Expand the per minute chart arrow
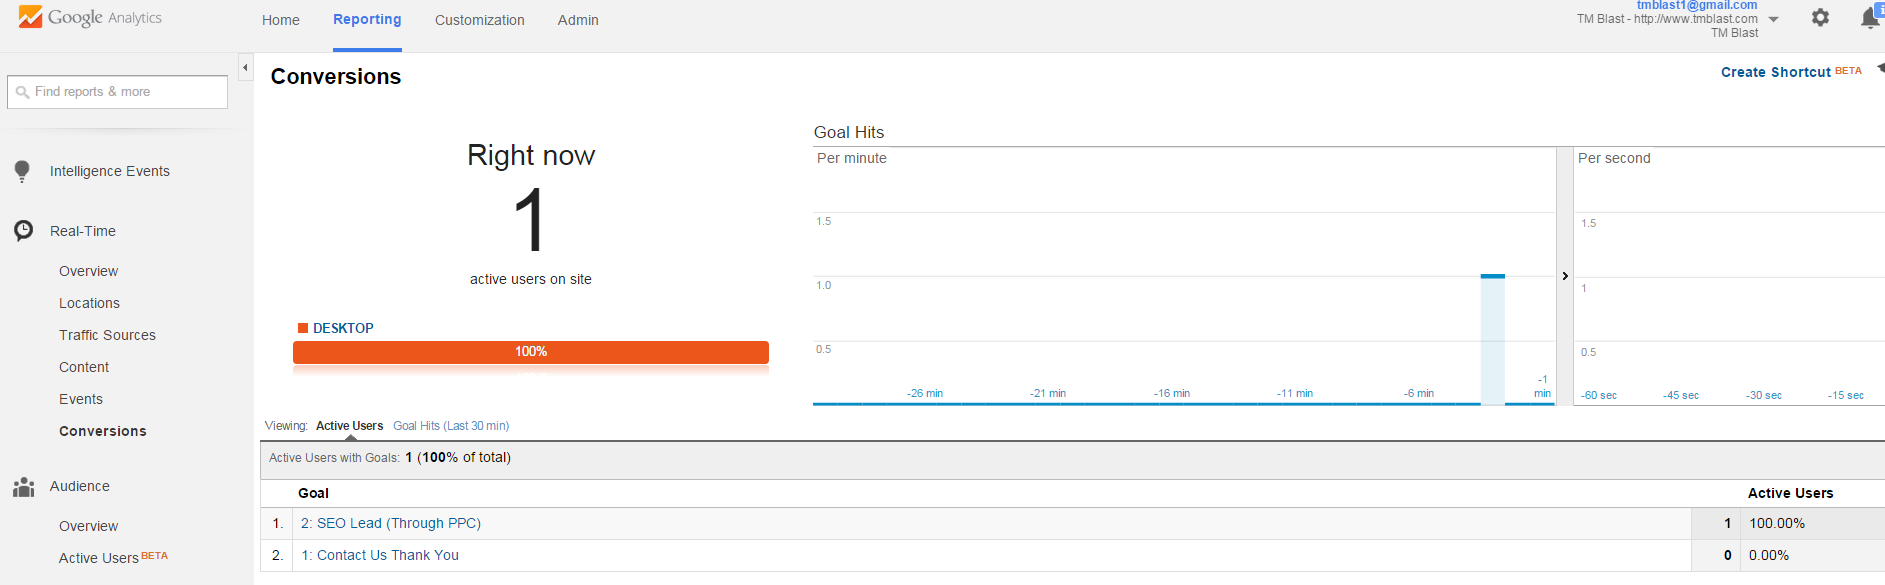This screenshot has height=585, width=1885. 1565,276
